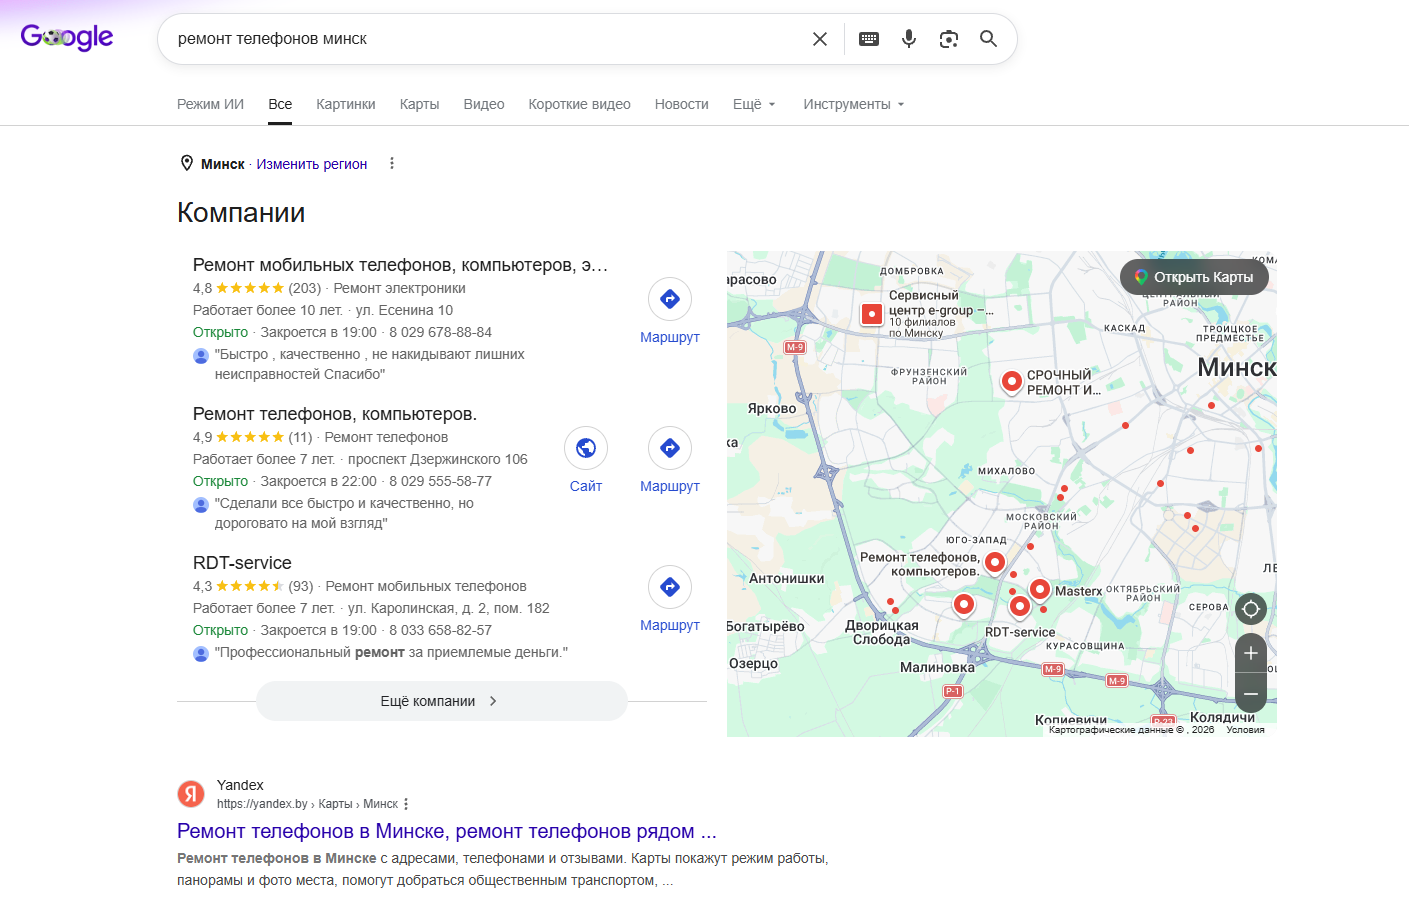Click reviewer avatar for "Быстро, качественно" review
The width and height of the screenshot is (1409, 908).
click(x=201, y=355)
